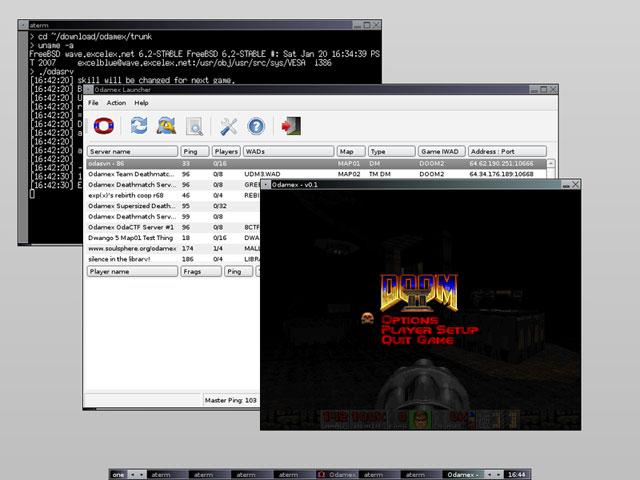The image size is (640, 480).
Task: Click the exit door toolbar icon
Action: 291,126
